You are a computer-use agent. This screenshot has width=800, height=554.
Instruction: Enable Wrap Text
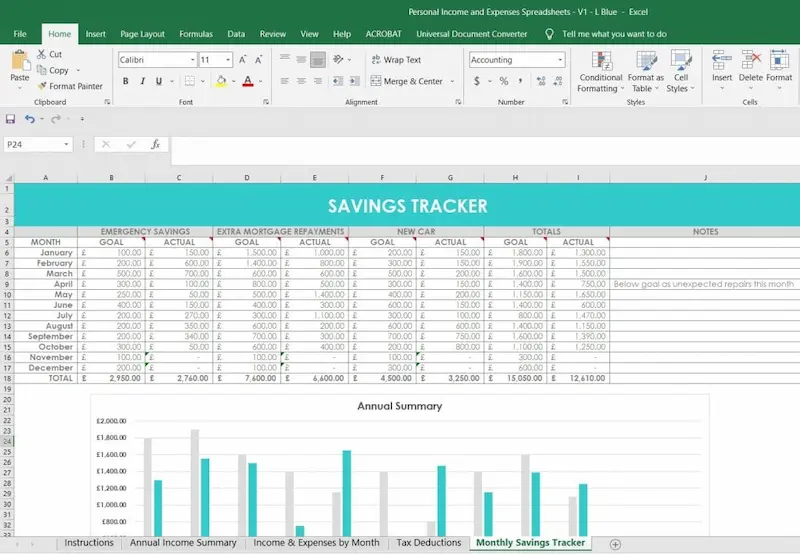tap(396, 60)
